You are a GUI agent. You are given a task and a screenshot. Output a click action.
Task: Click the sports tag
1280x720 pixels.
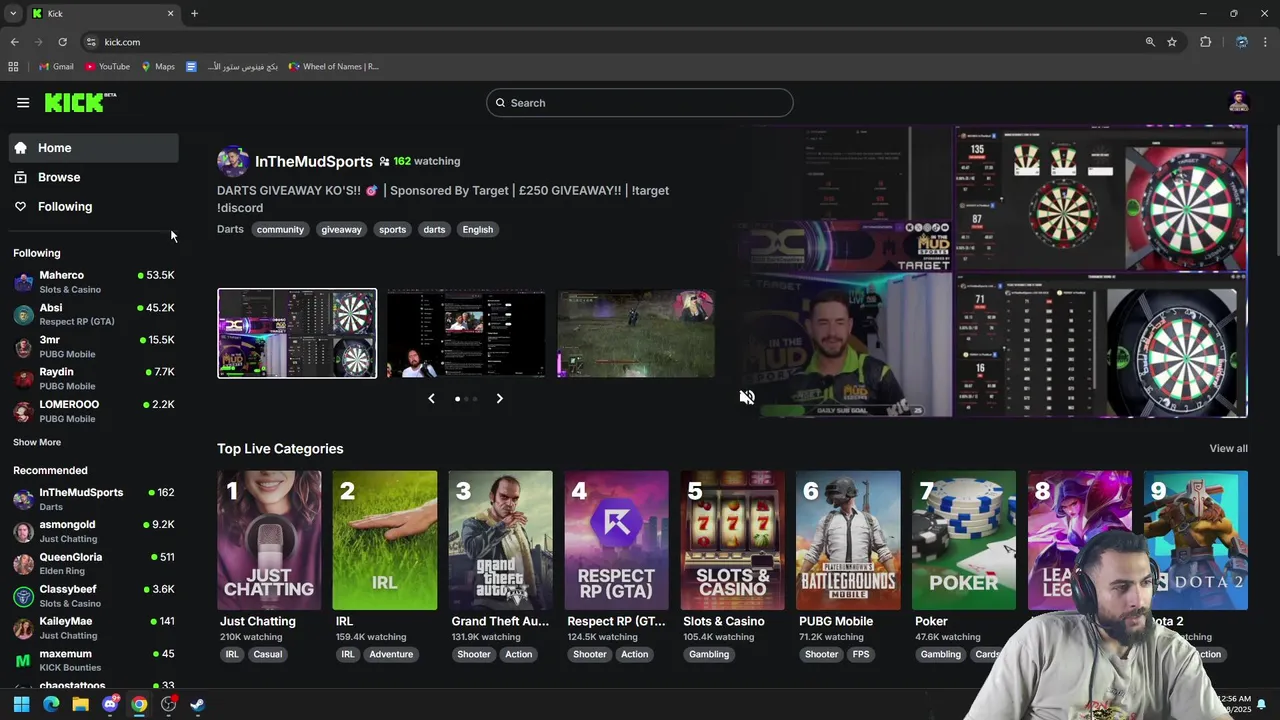tap(392, 229)
